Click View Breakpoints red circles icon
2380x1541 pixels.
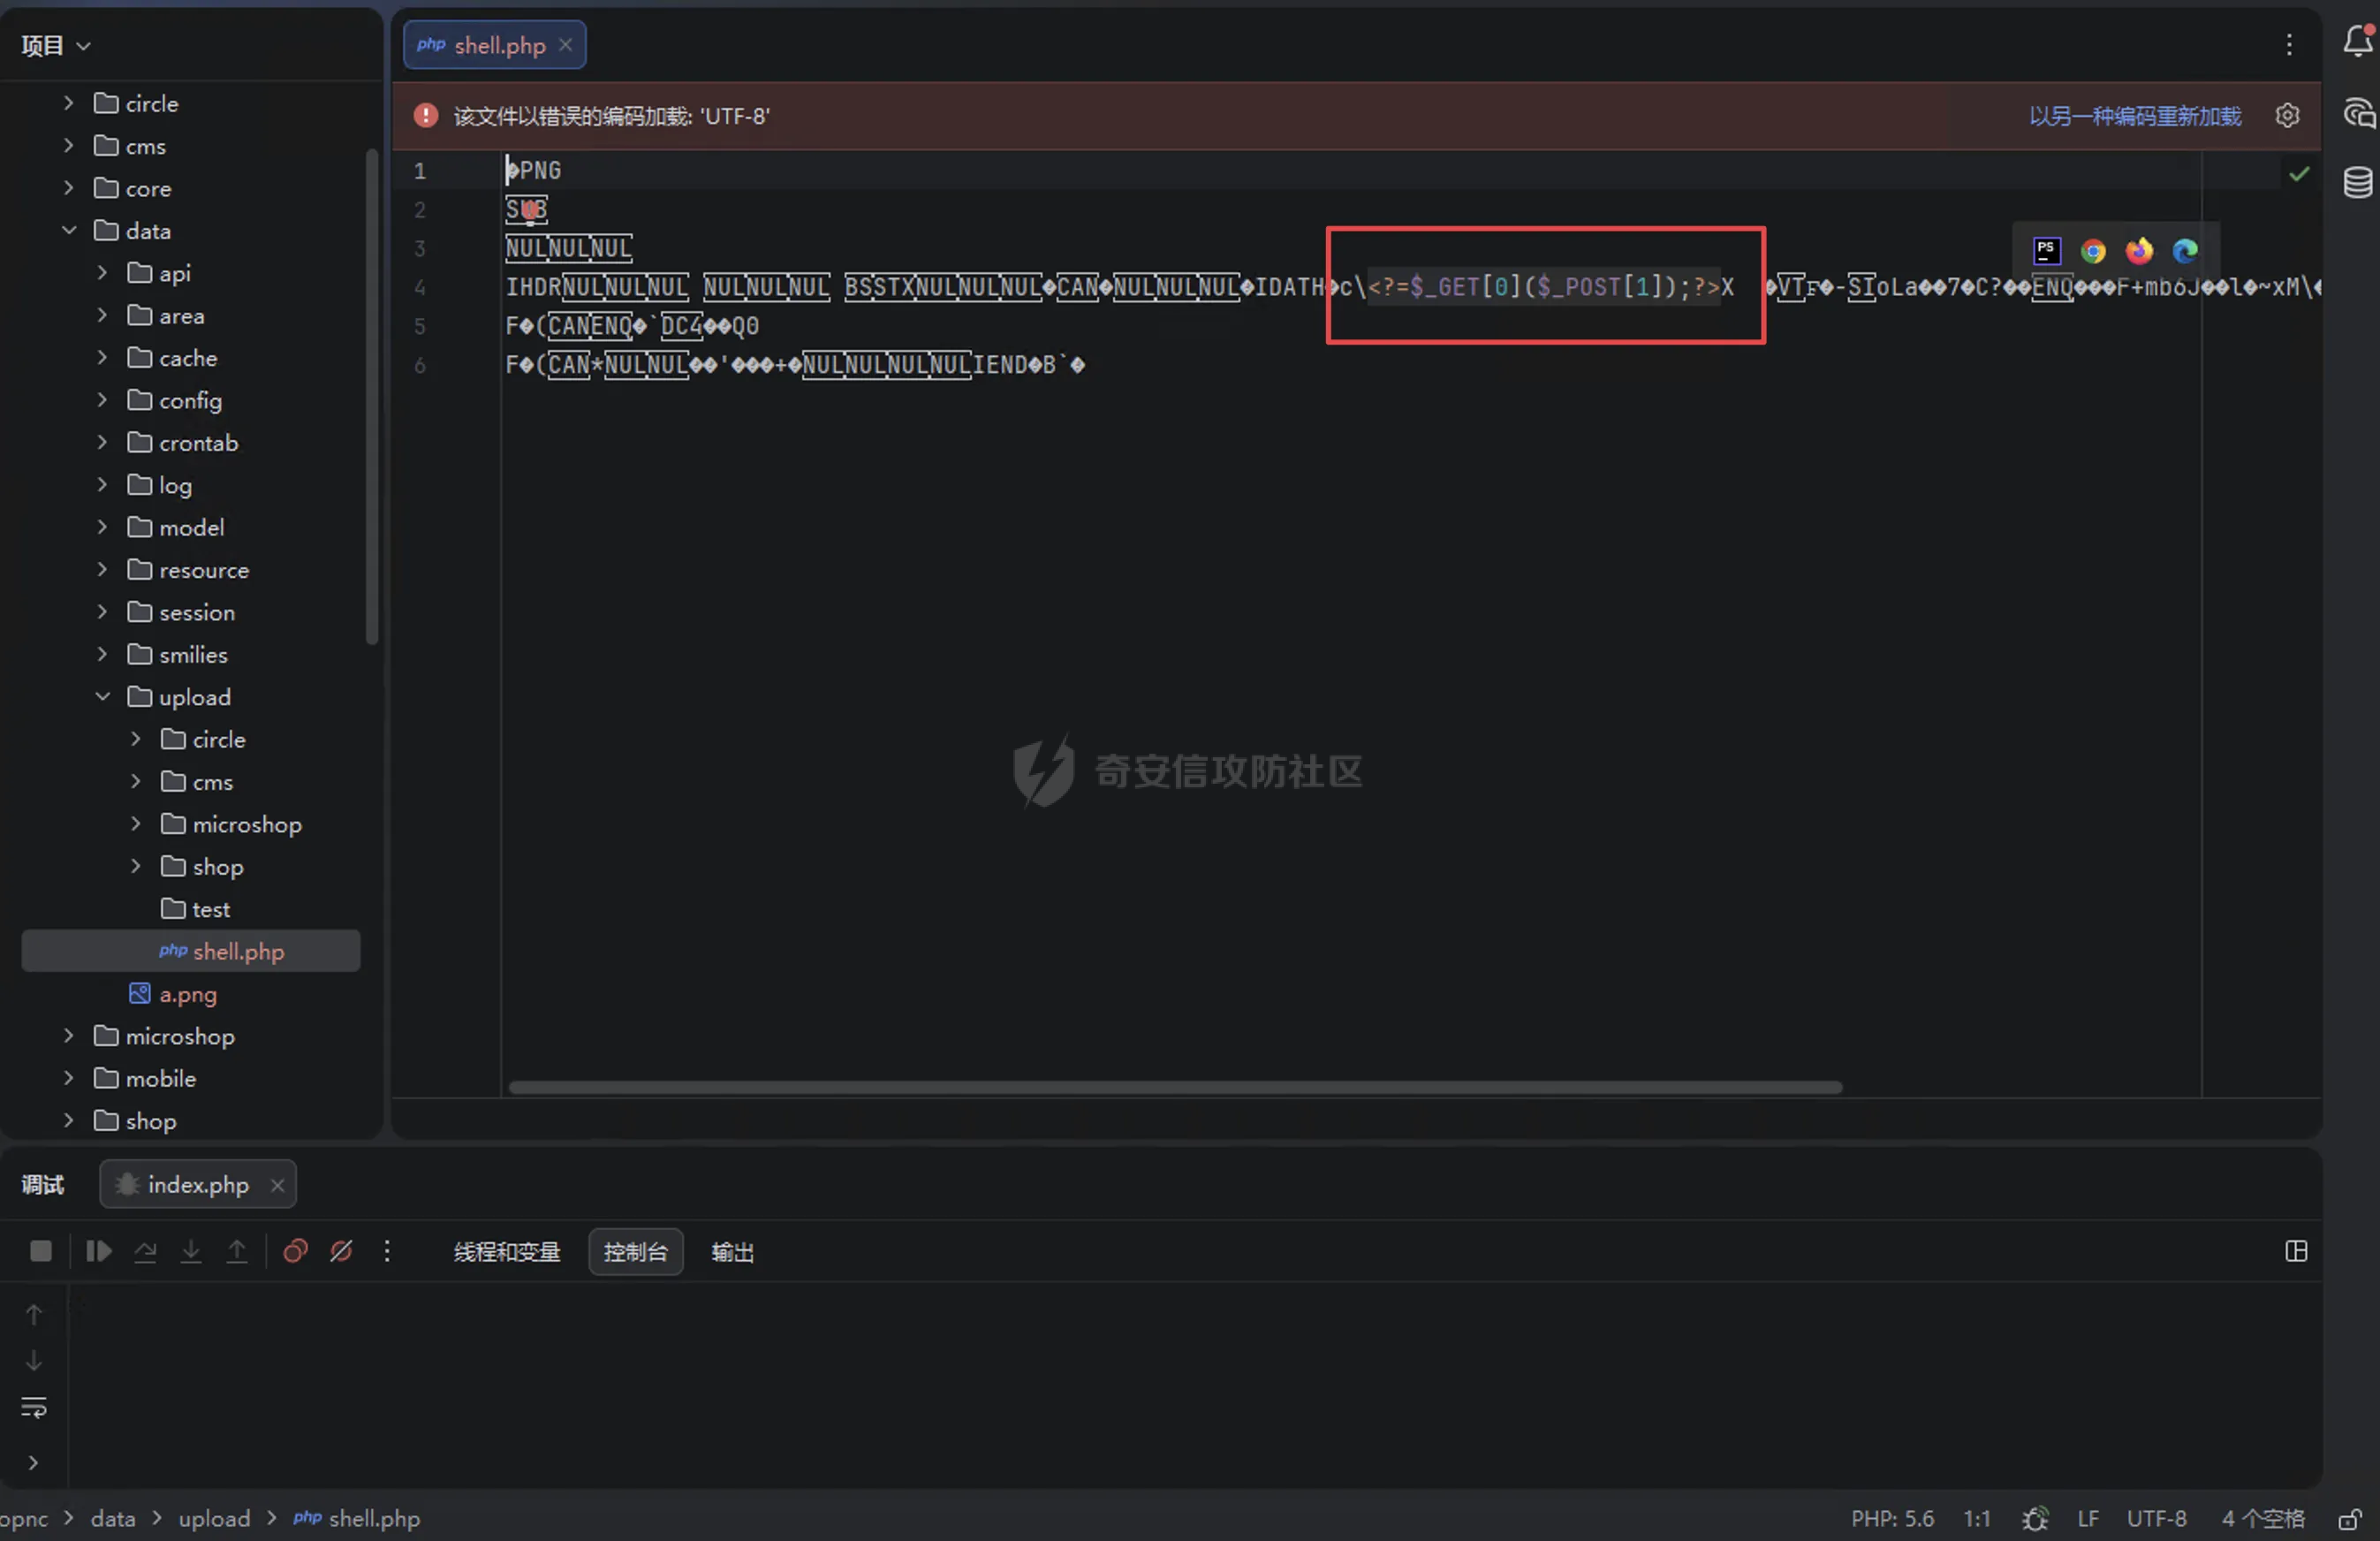[295, 1251]
